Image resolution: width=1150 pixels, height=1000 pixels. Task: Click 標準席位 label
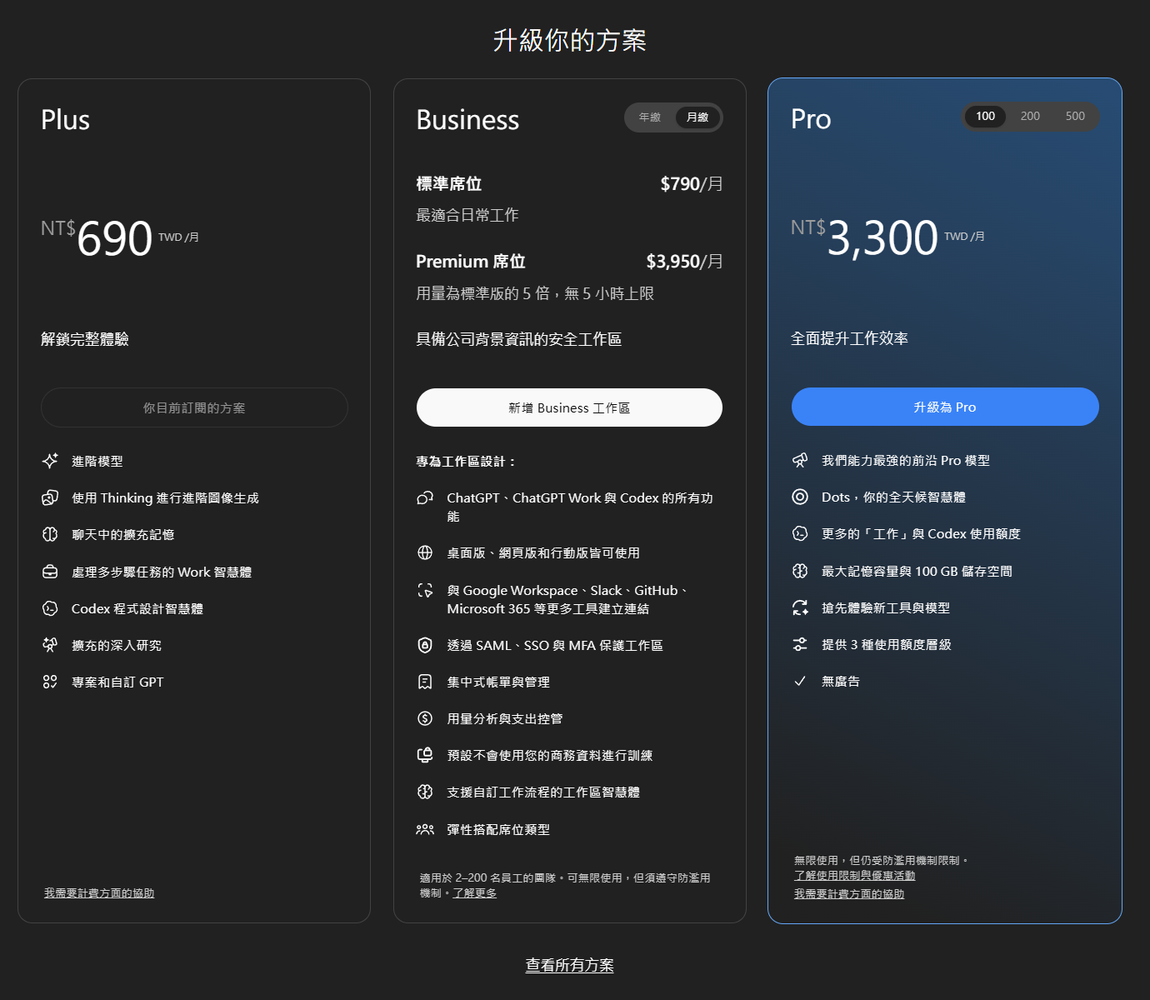pyautogui.click(x=449, y=183)
